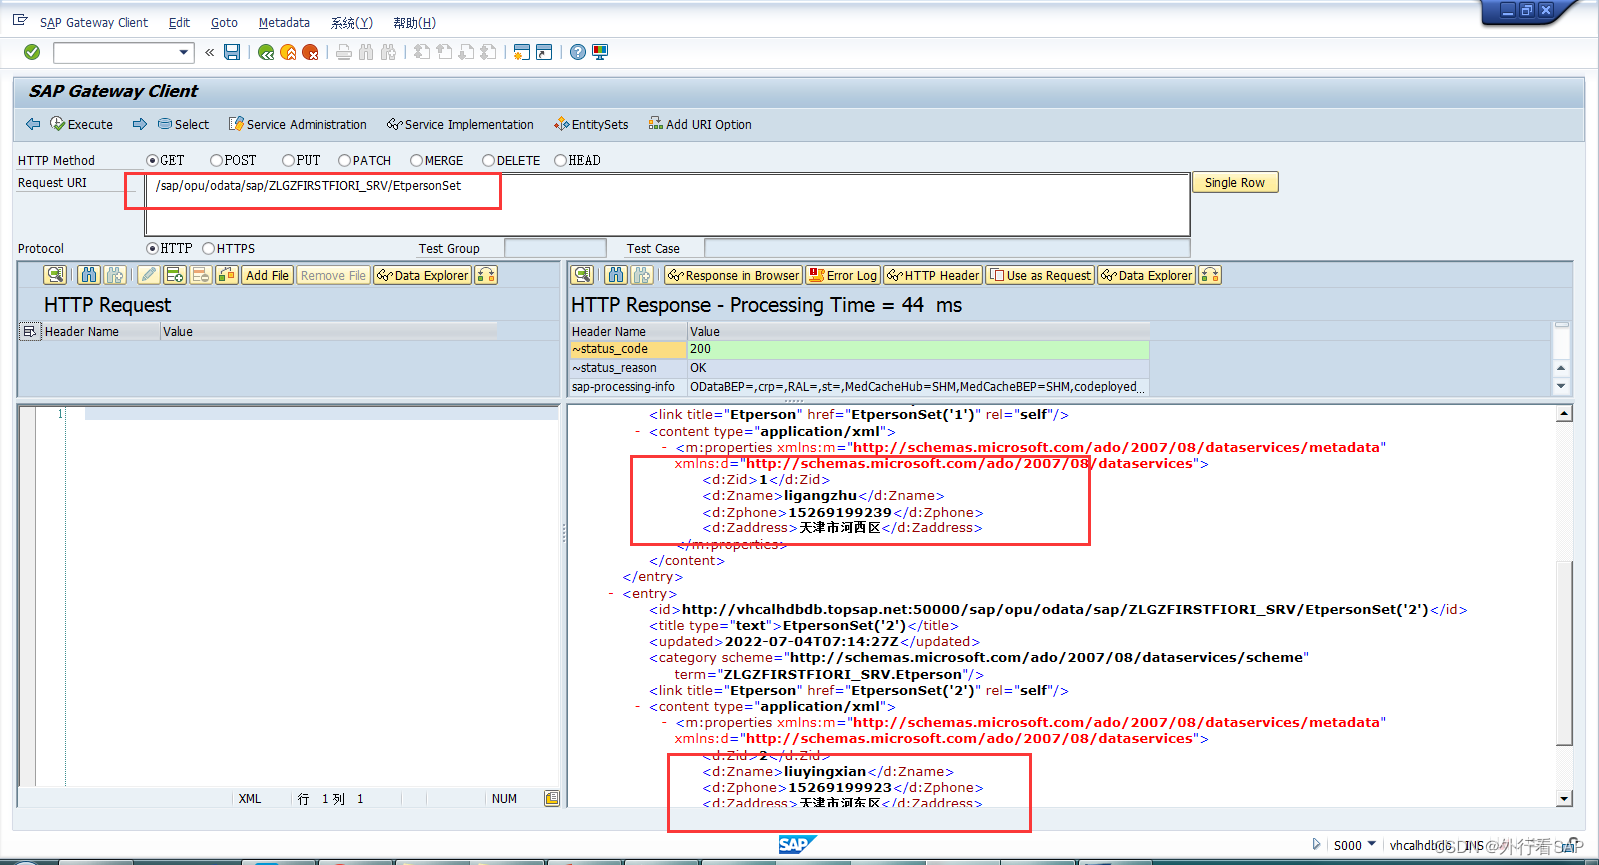
Task: Click the EntitySets button
Action: [x=591, y=124]
